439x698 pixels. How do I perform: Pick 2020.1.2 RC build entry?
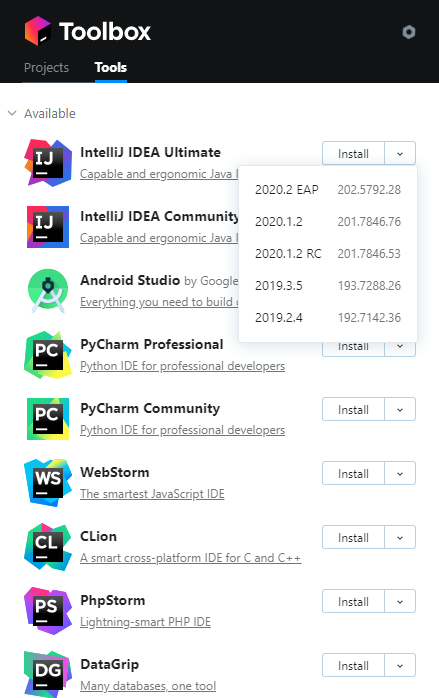coord(328,253)
